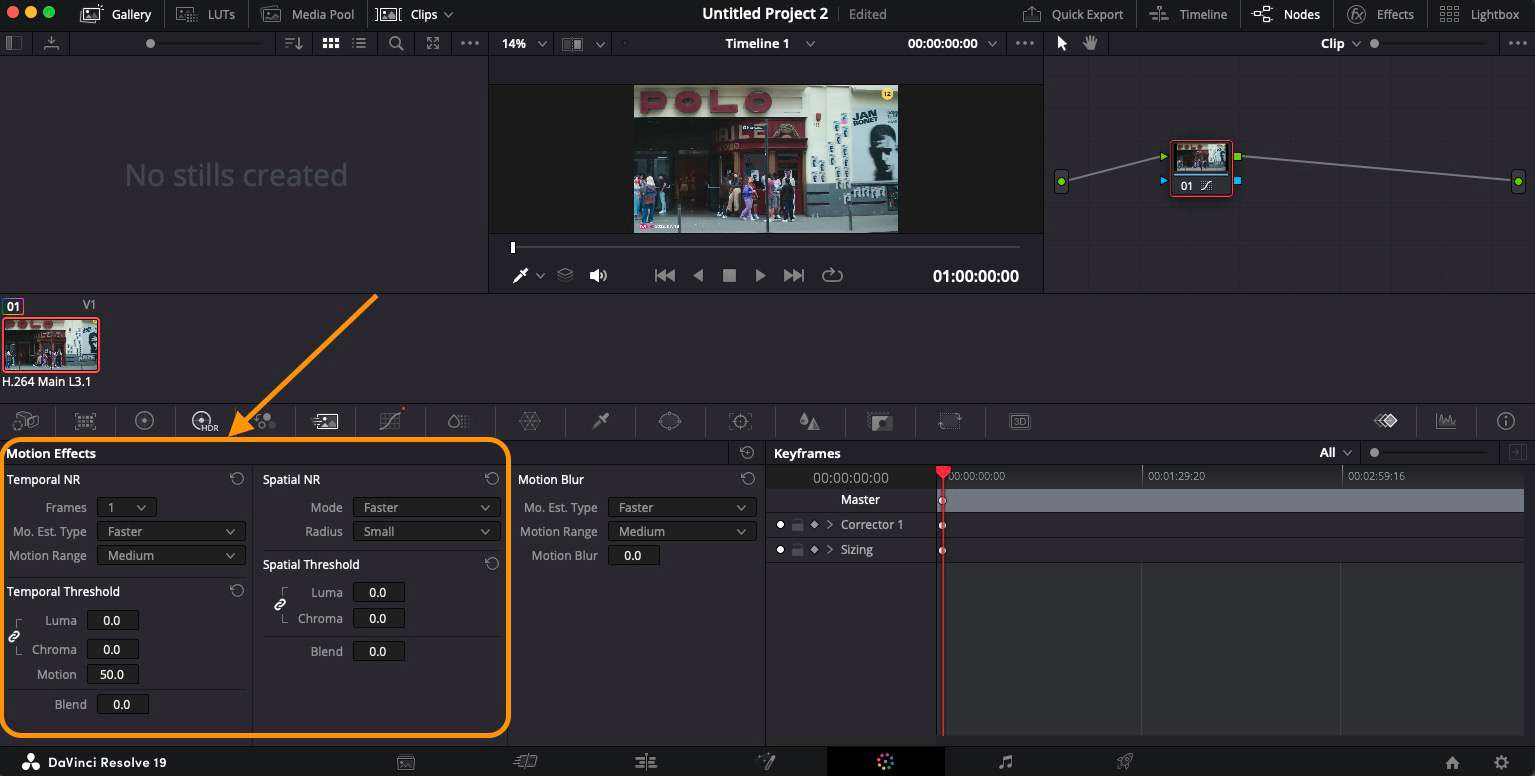Screen dimensions: 1535x776
Task: Open Motion Blur Motion Range dropdown
Action: [x=682, y=531]
